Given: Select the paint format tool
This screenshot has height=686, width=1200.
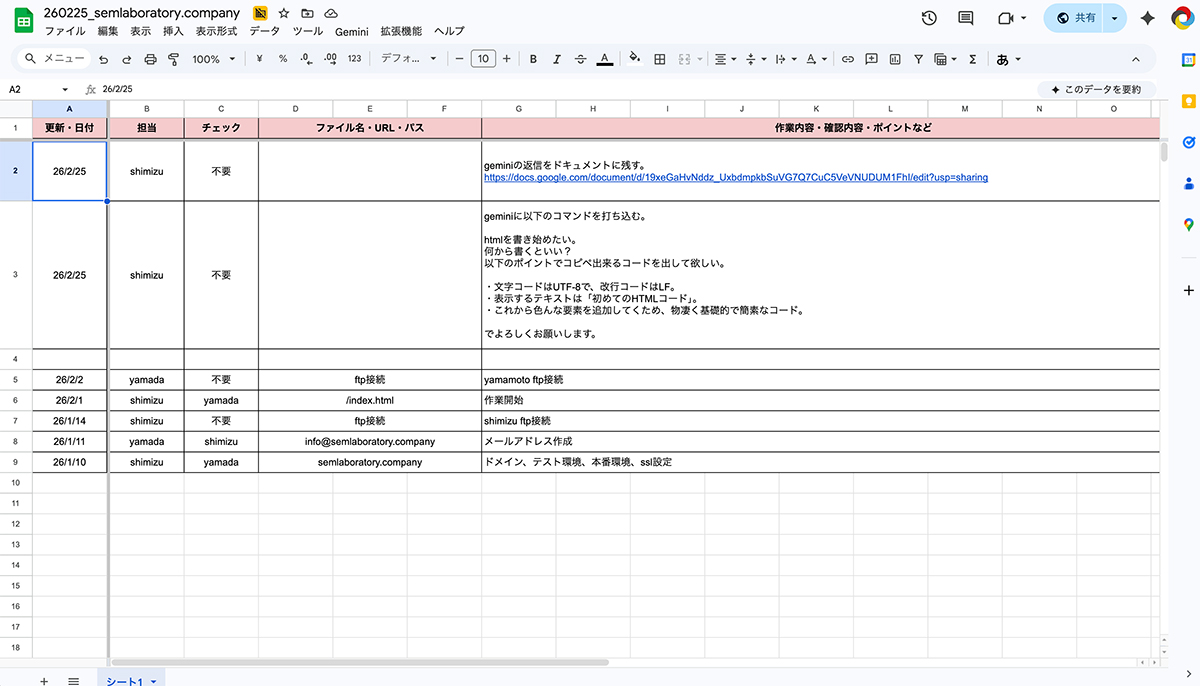Looking at the screenshot, I should point(172,59).
